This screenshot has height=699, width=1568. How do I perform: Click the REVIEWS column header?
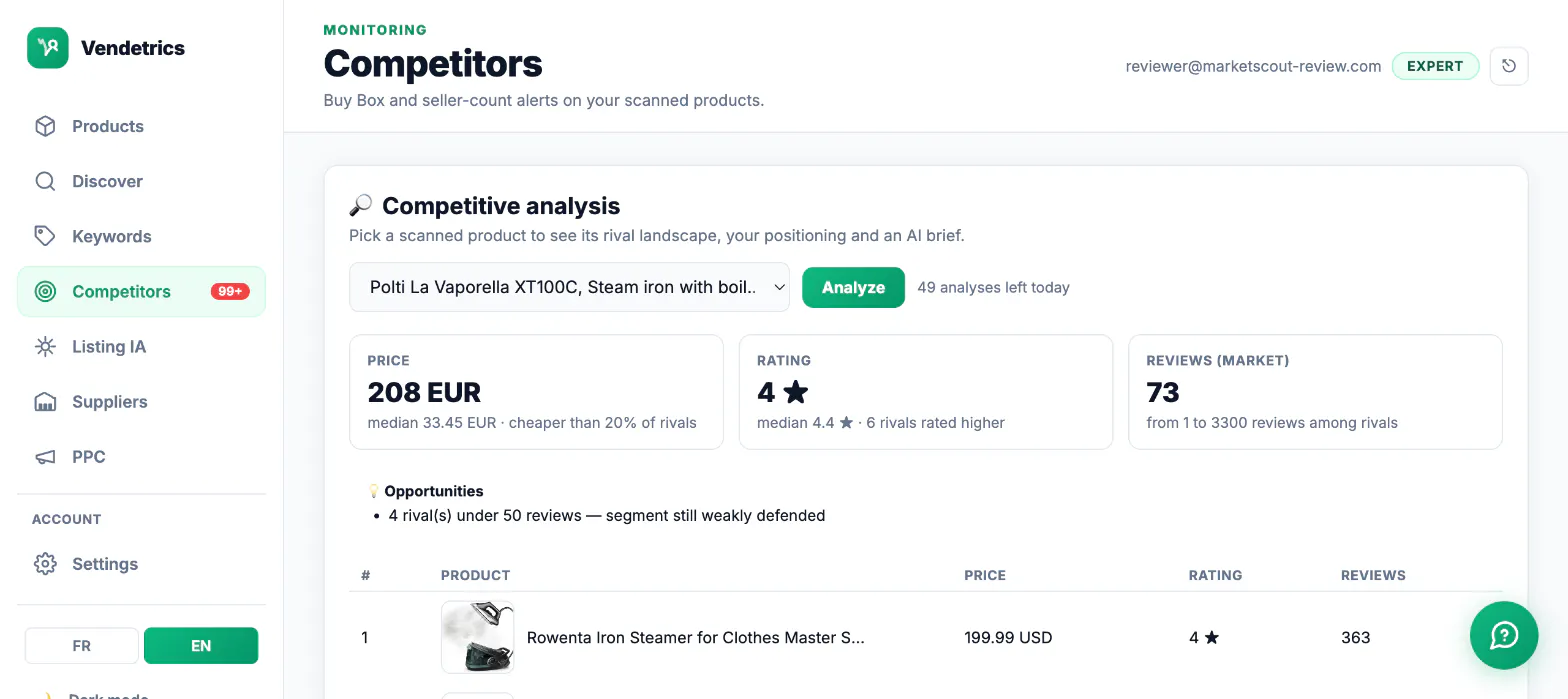click(x=1373, y=575)
